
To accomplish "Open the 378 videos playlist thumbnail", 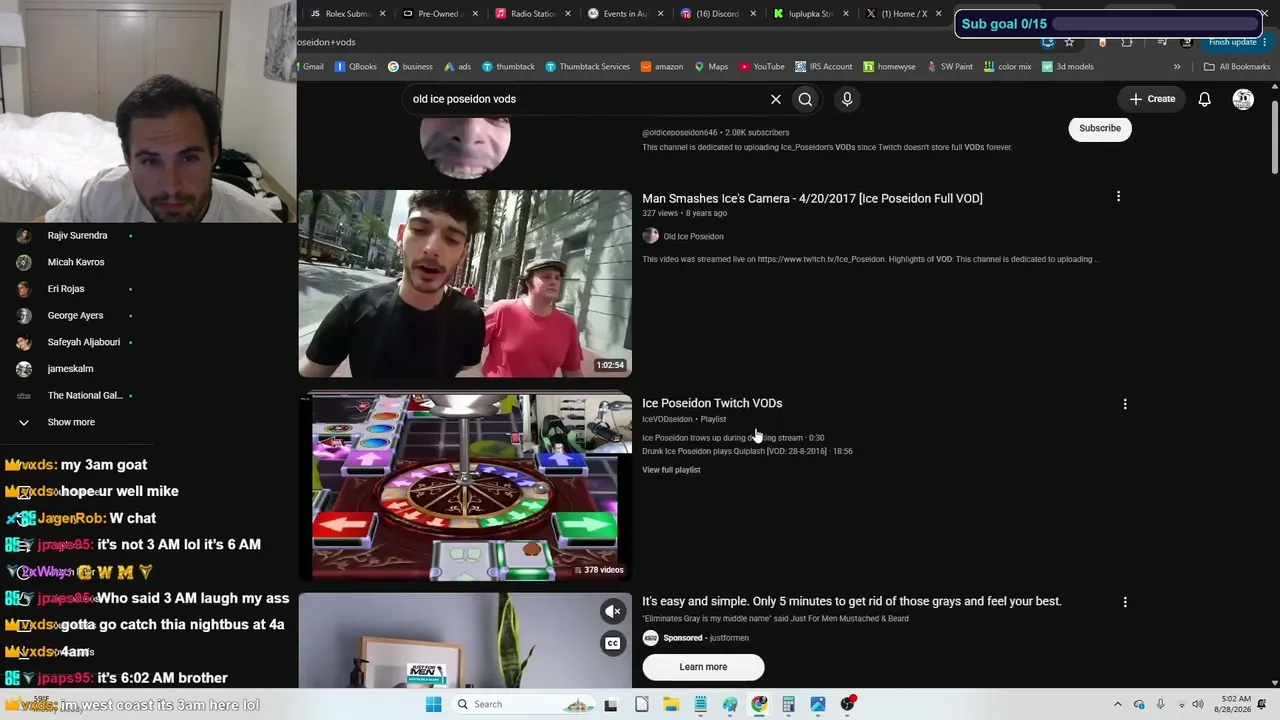I will 465,486.
